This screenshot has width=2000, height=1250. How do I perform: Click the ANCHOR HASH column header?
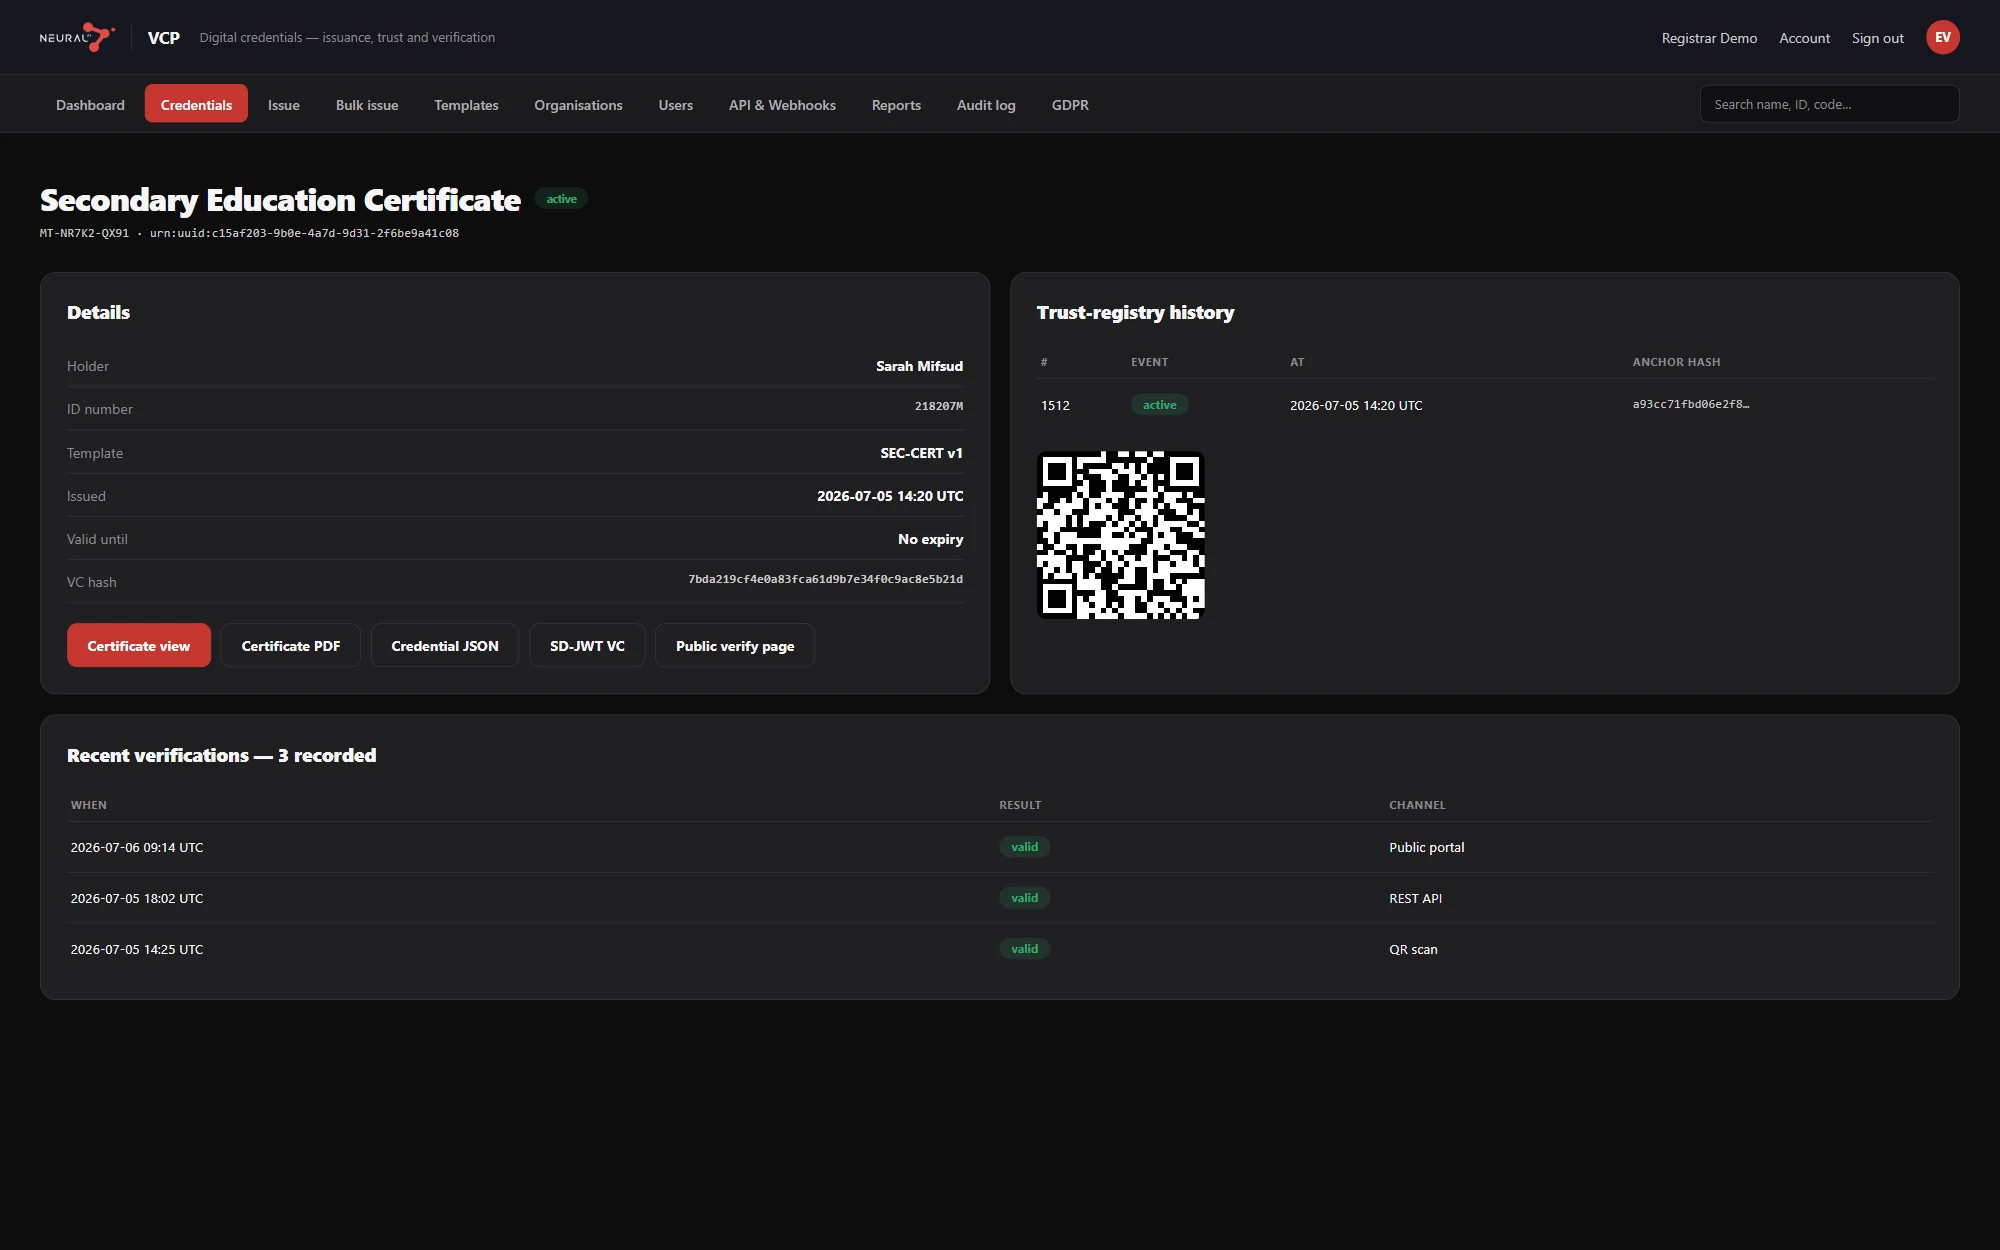tap(1676, 362)
